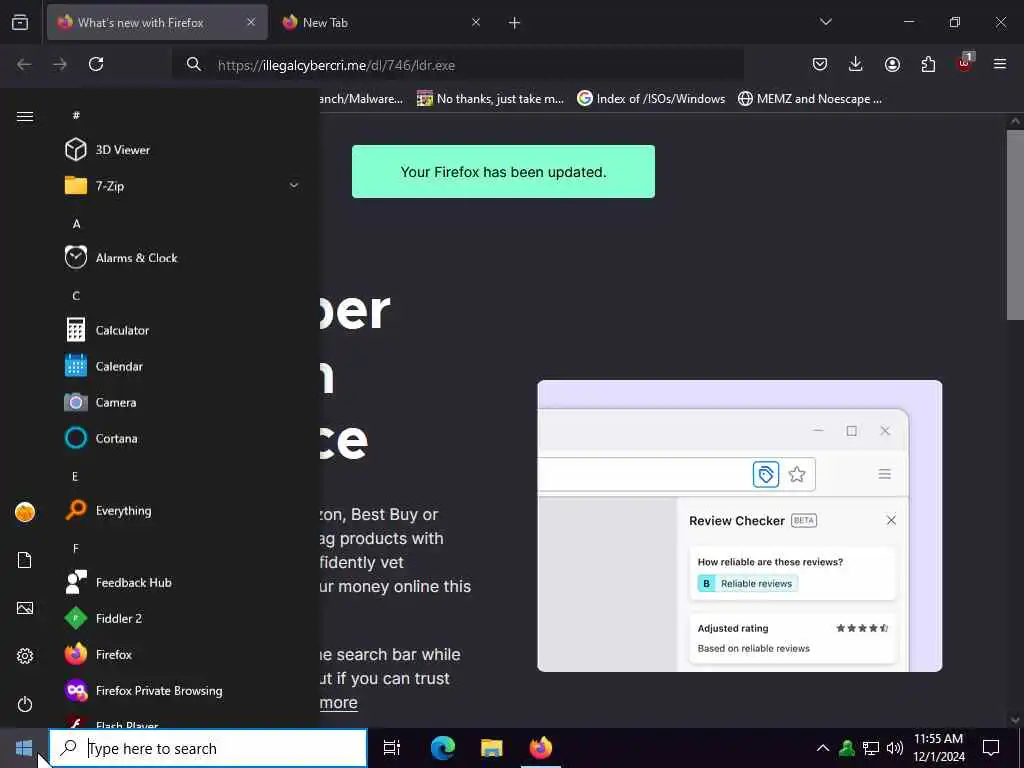Viewport: 1024px width, 768px height.
Task: Go forward one page
Action: (60, 64)
